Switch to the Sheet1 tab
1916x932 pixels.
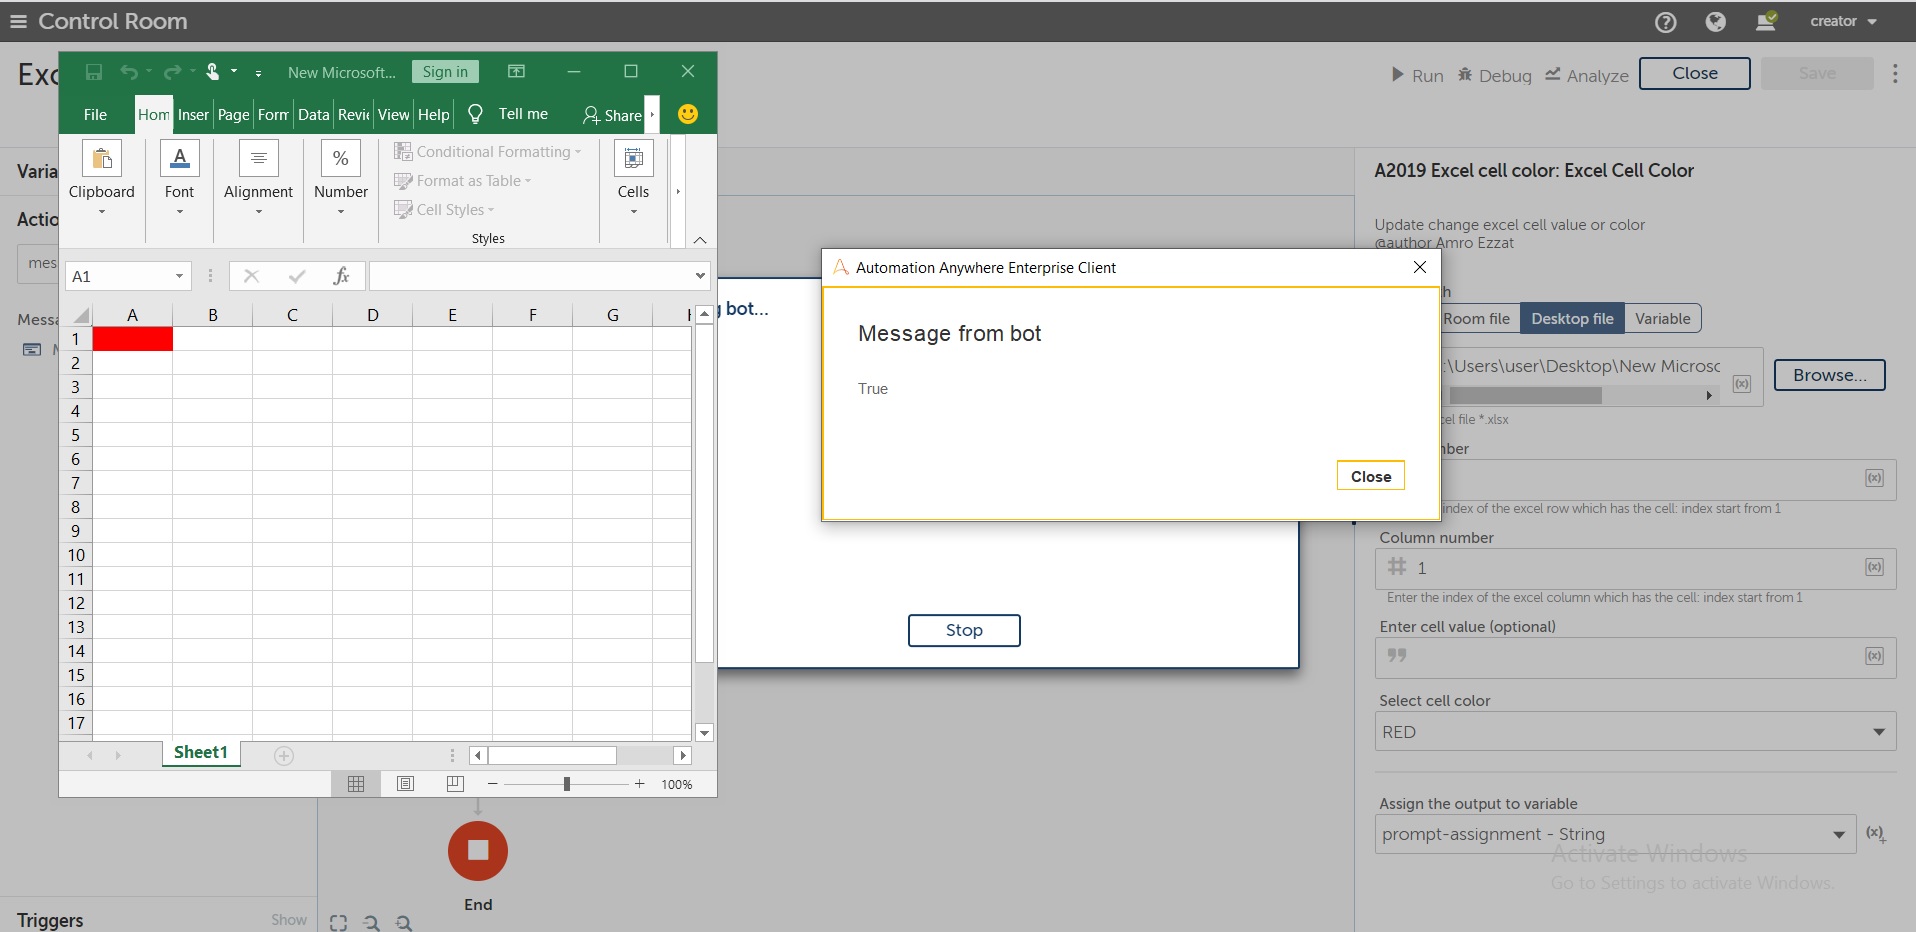pos(201,753)
